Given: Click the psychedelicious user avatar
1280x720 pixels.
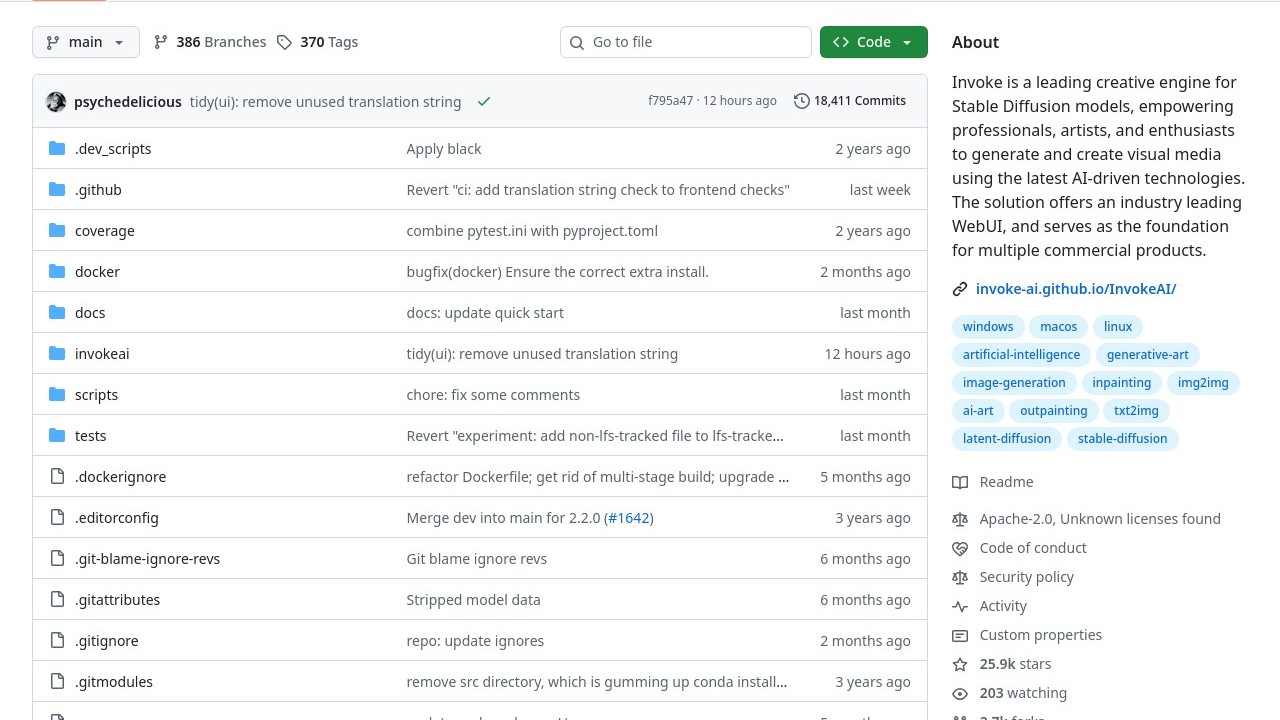Looking at the screenshot, I should (56, 102).
